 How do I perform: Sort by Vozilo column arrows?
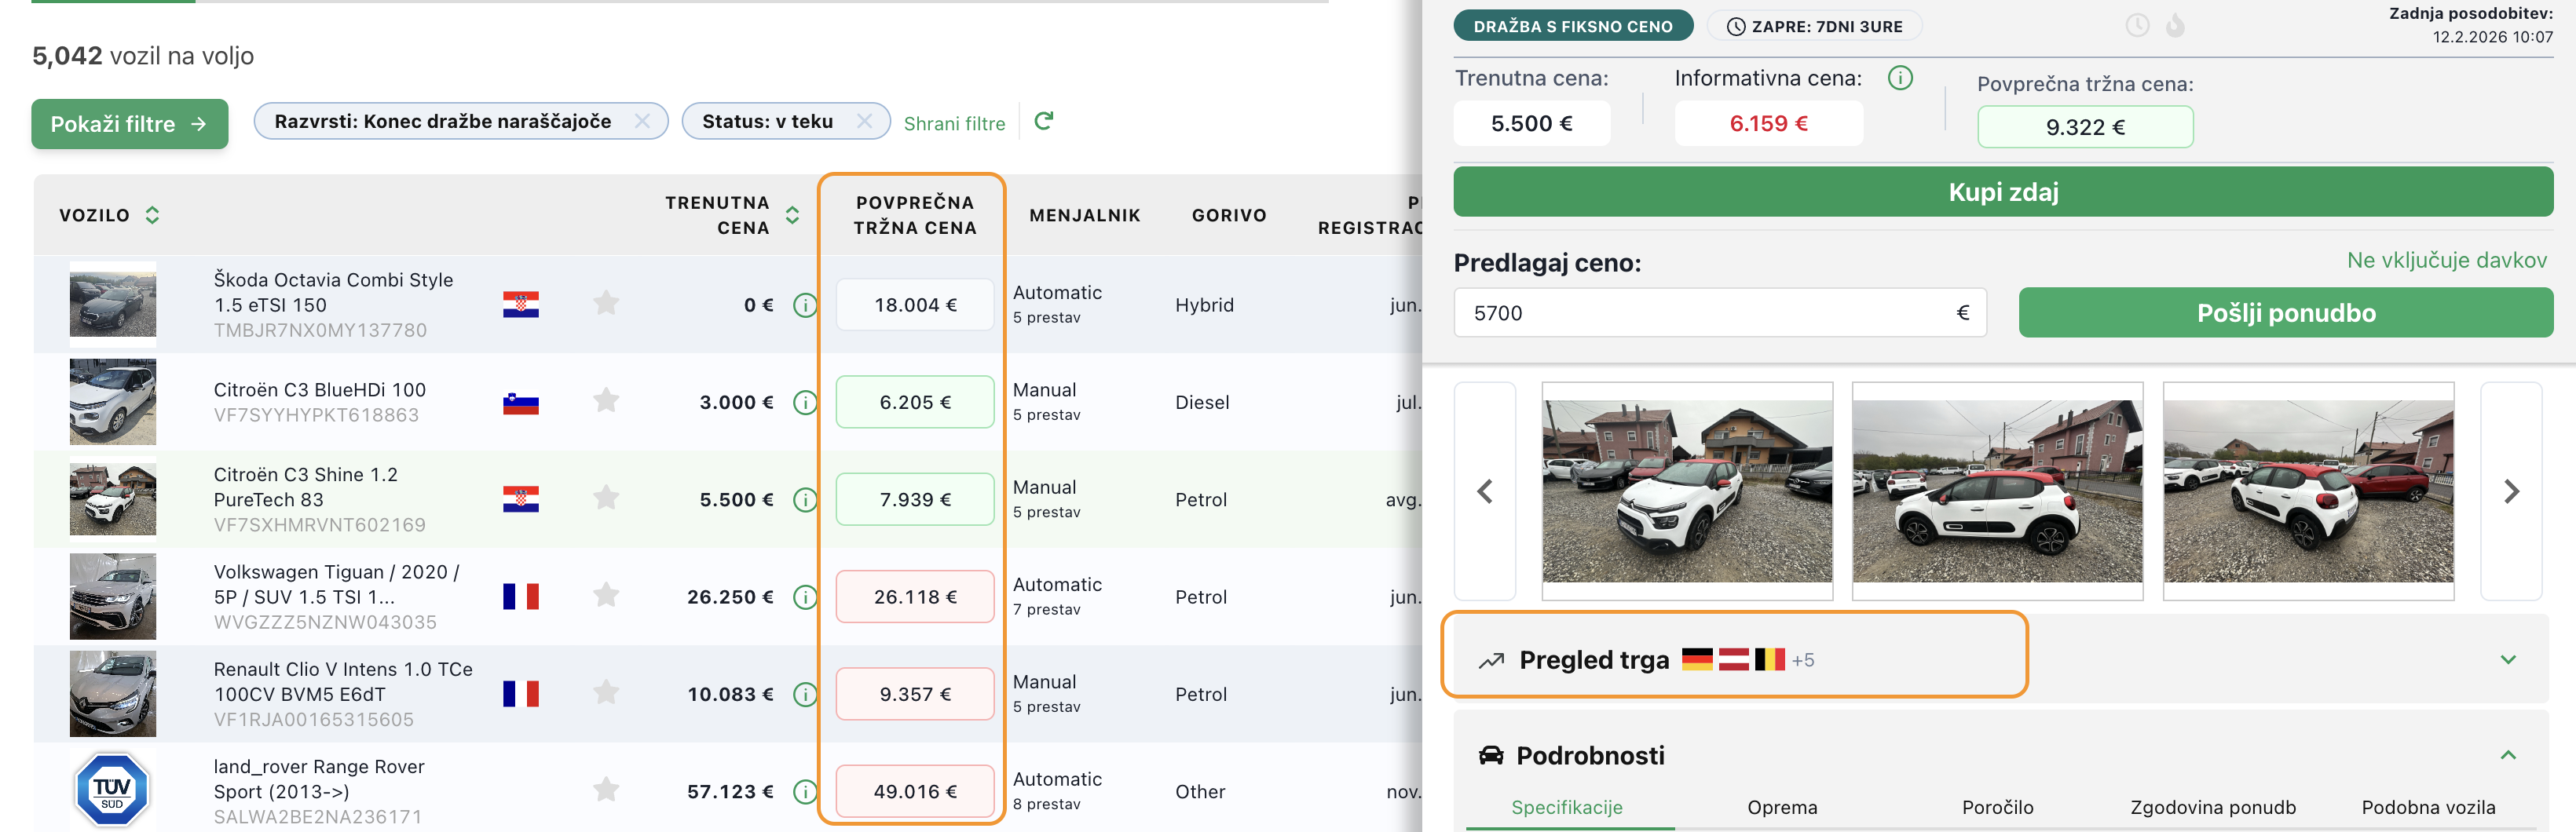(x=152, y=215)
